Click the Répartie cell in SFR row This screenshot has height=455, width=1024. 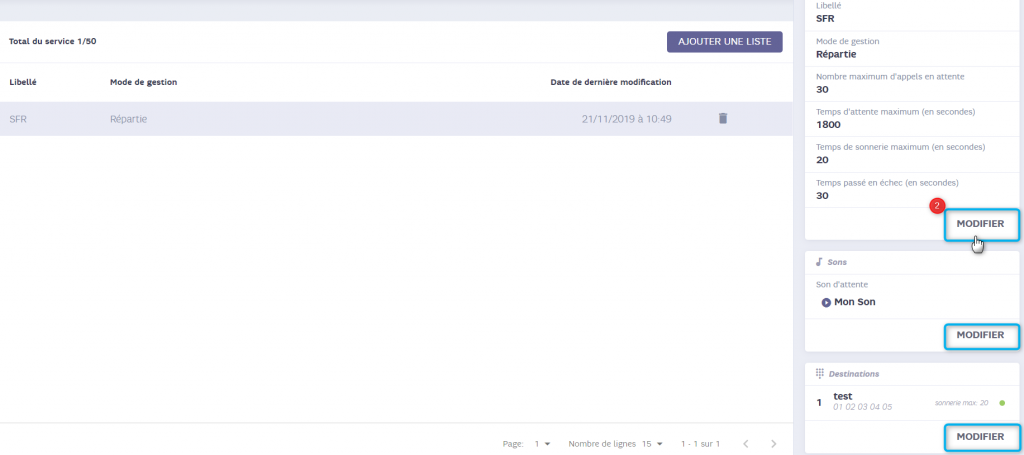pos(129,119)
